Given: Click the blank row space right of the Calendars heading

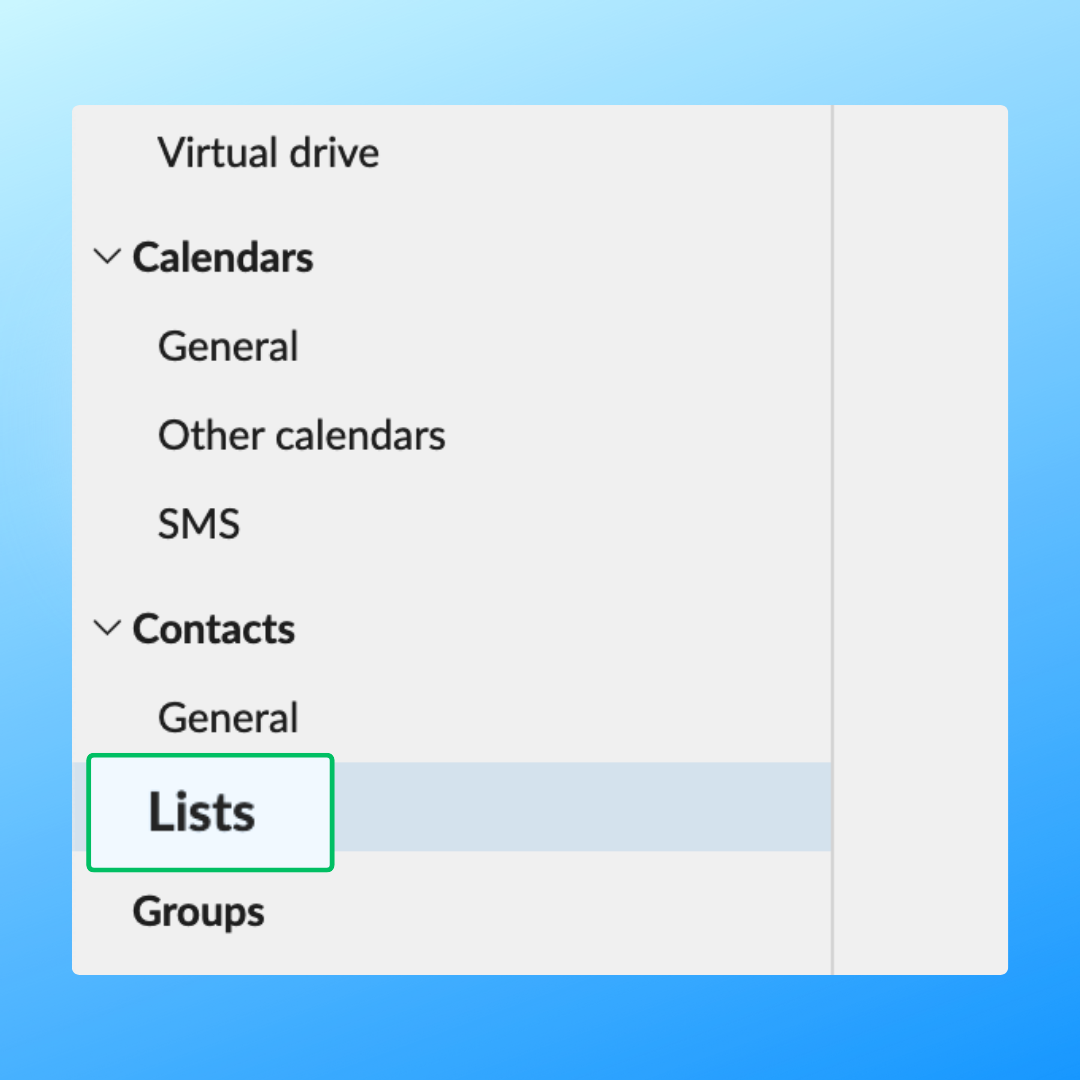Looking at the screenshot, I should (570, 257).
